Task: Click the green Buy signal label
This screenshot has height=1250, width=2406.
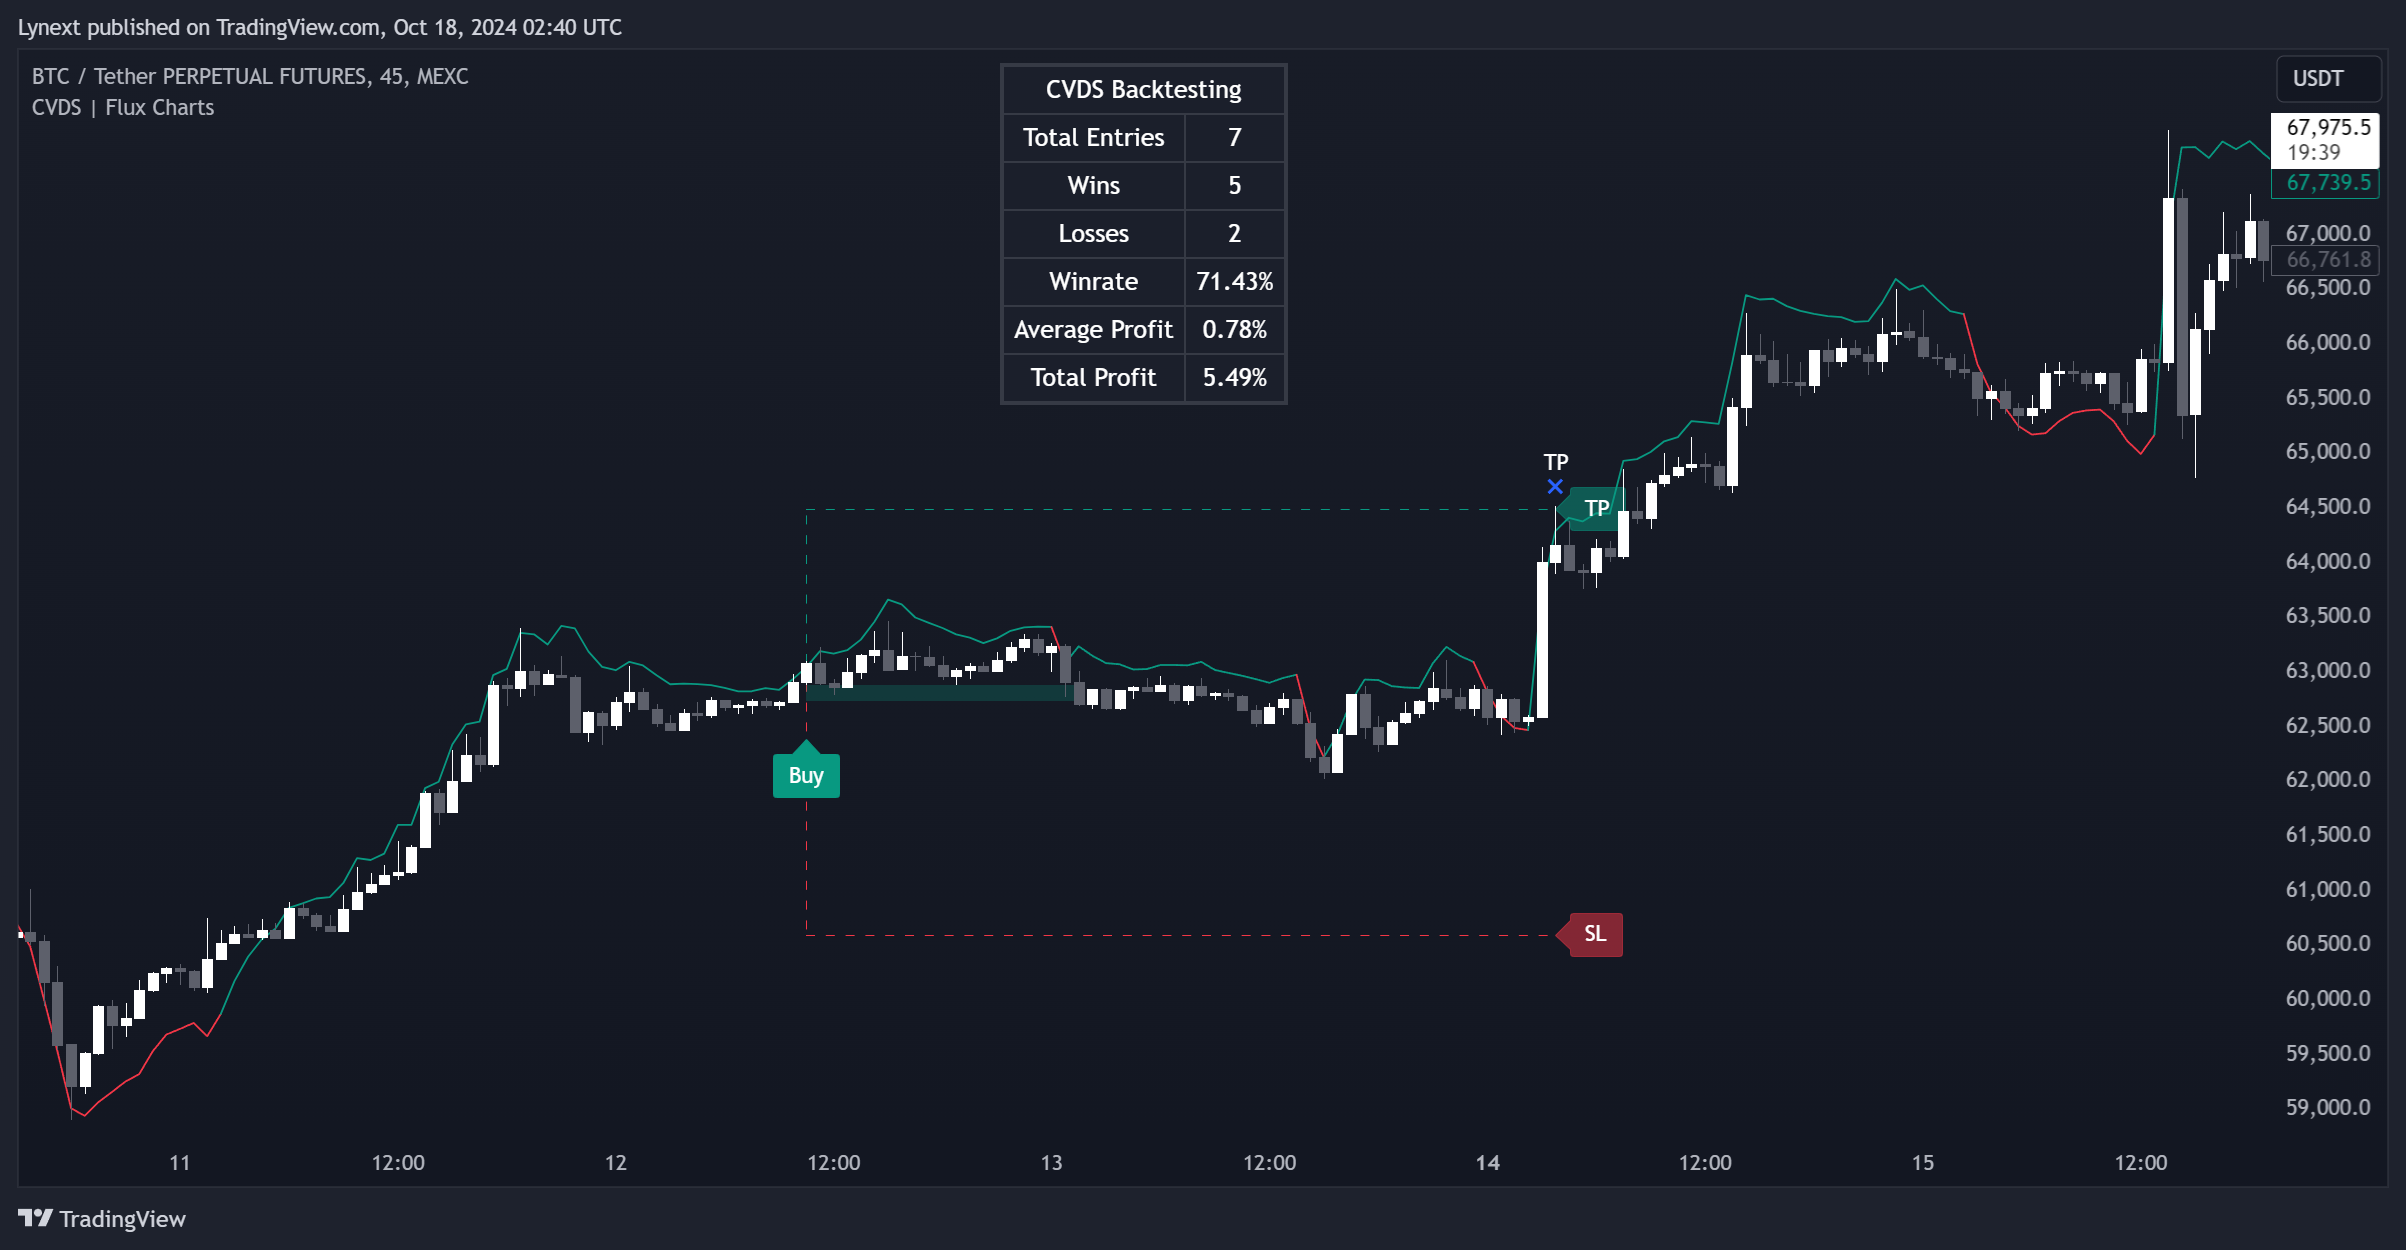Action: pos(806,775)
